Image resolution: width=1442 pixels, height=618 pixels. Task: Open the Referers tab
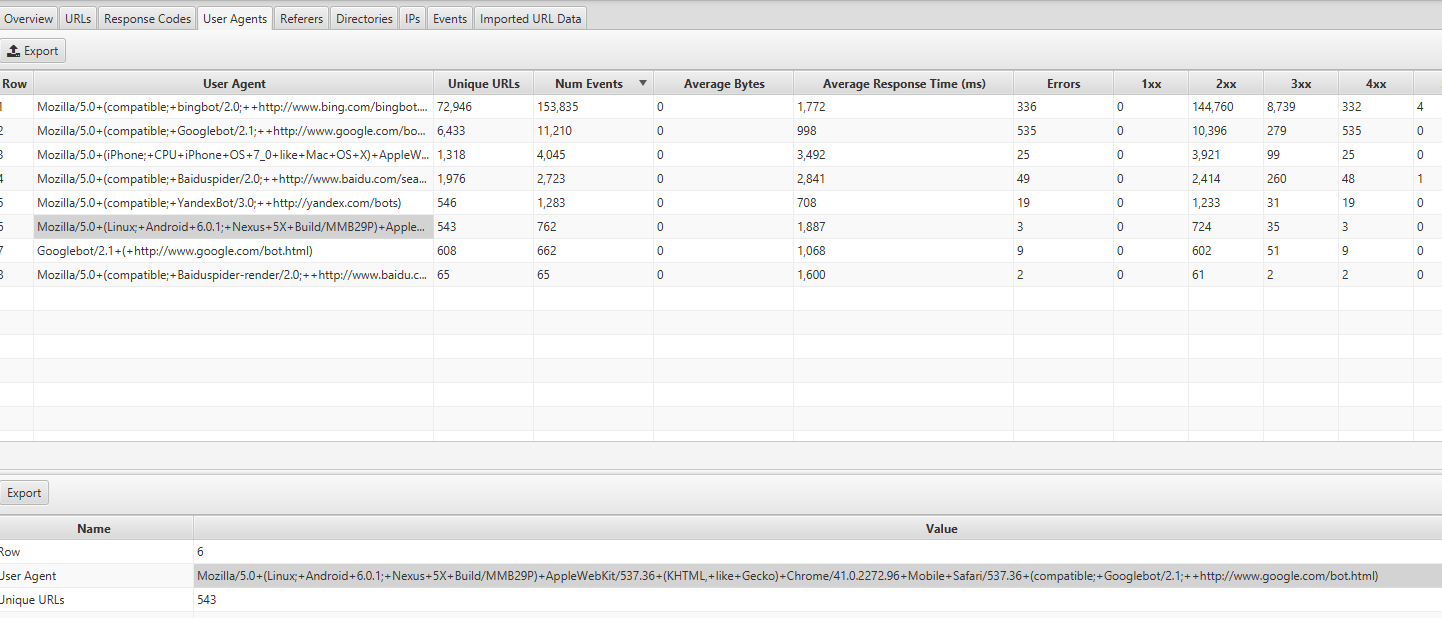tap(301, 18)
